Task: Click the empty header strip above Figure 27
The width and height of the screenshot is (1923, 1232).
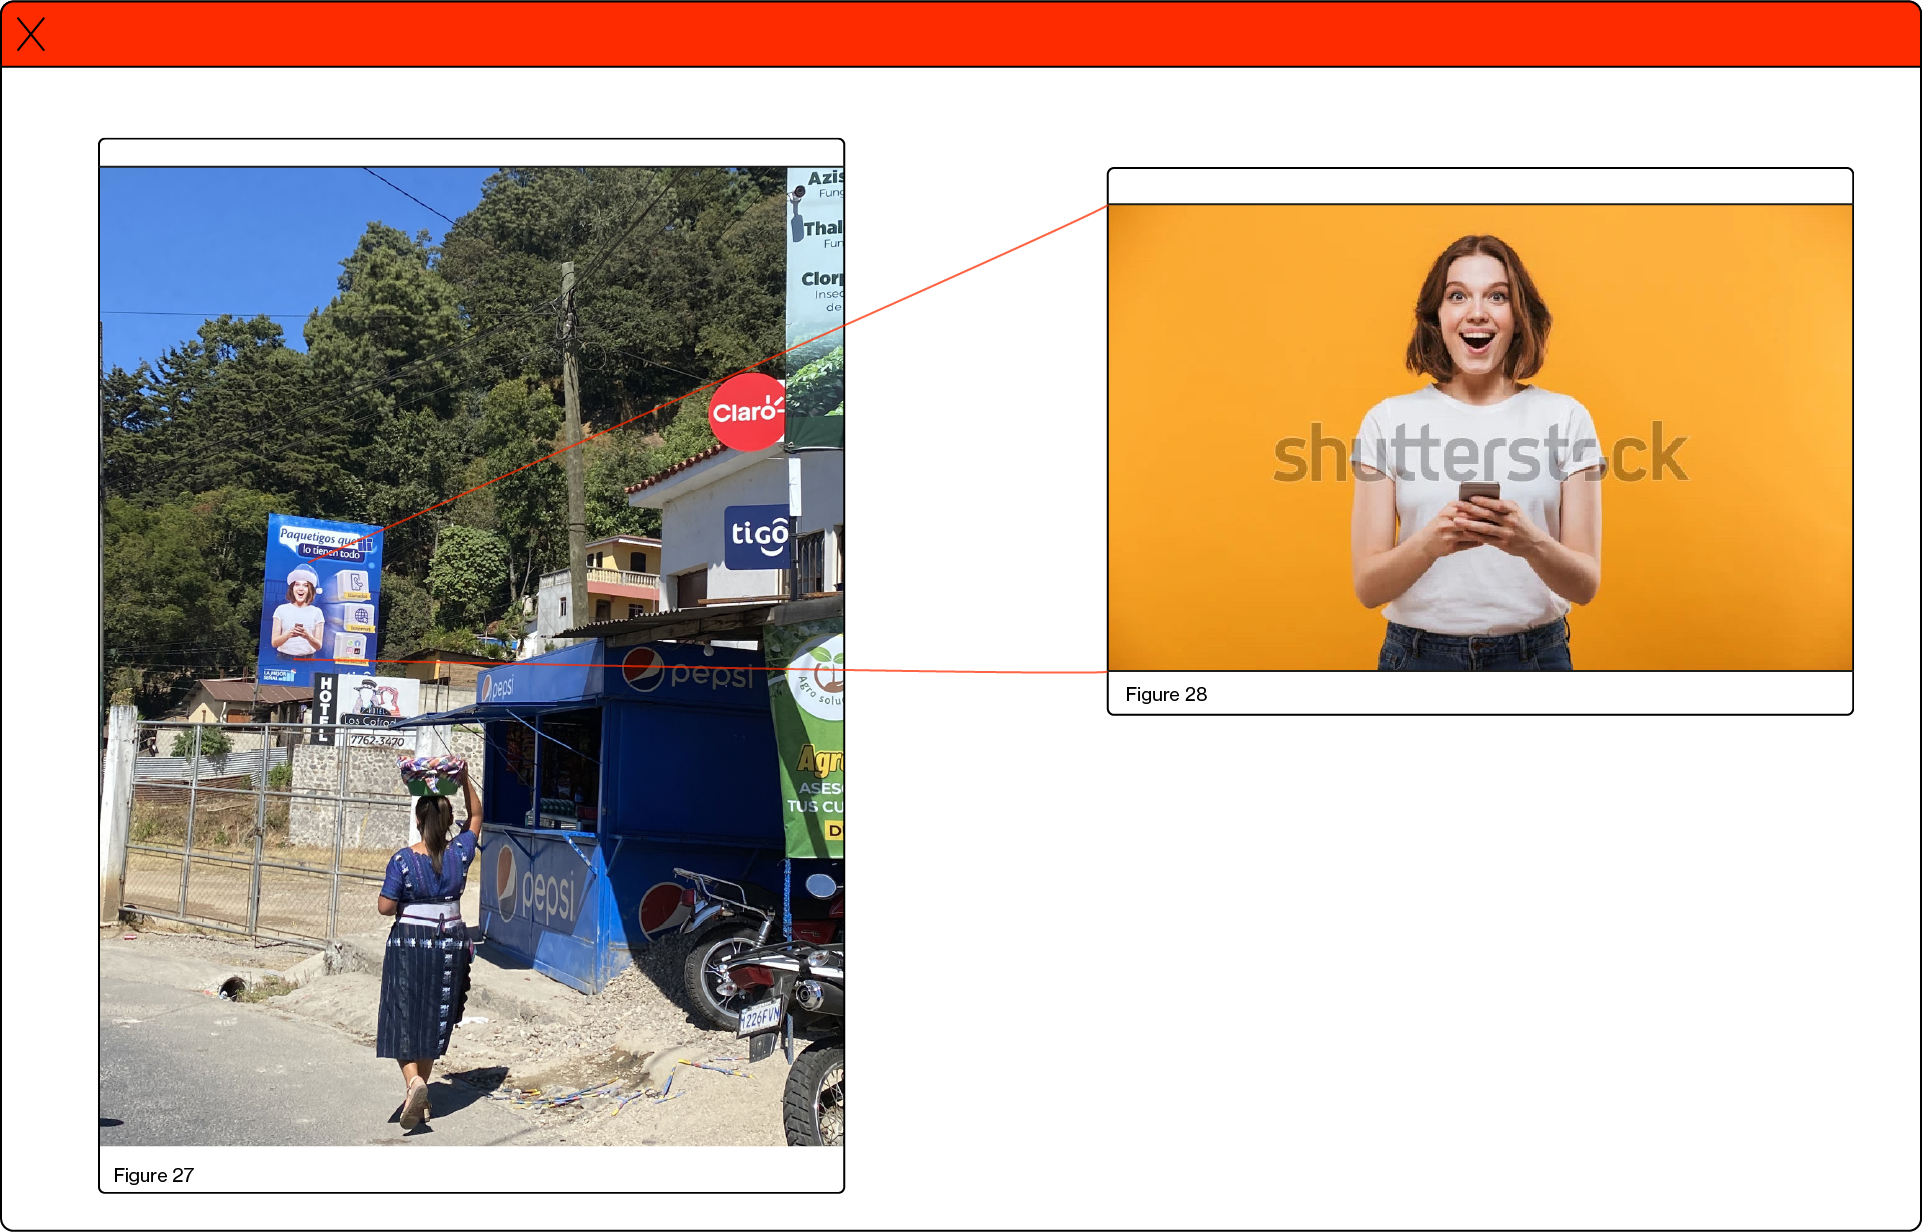Action: coord(471,152)
